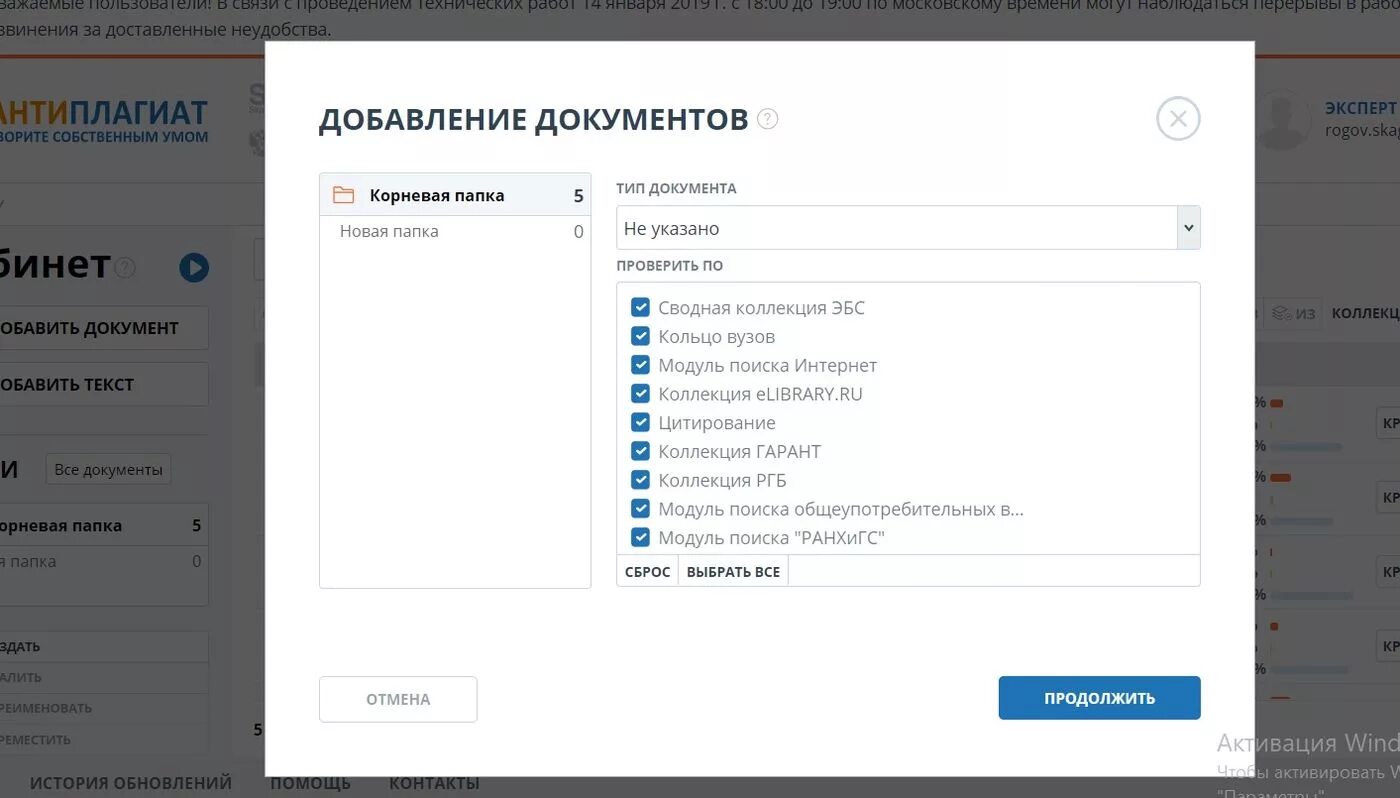Click ДОБАВИТЬ ДОКУМЕНТ in the sidebar
The height and width of the screenshot is (798, 1400).
tap(90, 327)
